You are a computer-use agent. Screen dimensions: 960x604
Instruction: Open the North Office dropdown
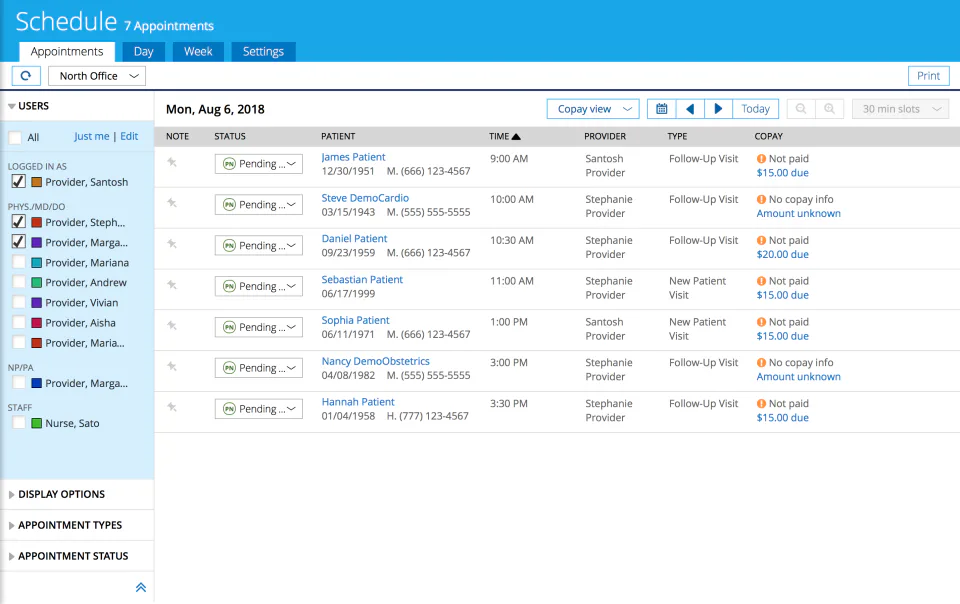tap(96, 75)
